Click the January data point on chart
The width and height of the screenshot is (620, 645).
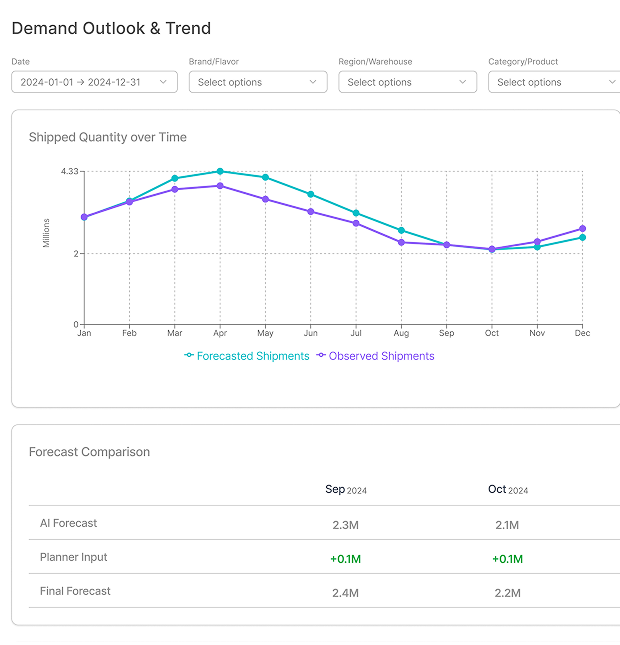click(84, 216)
